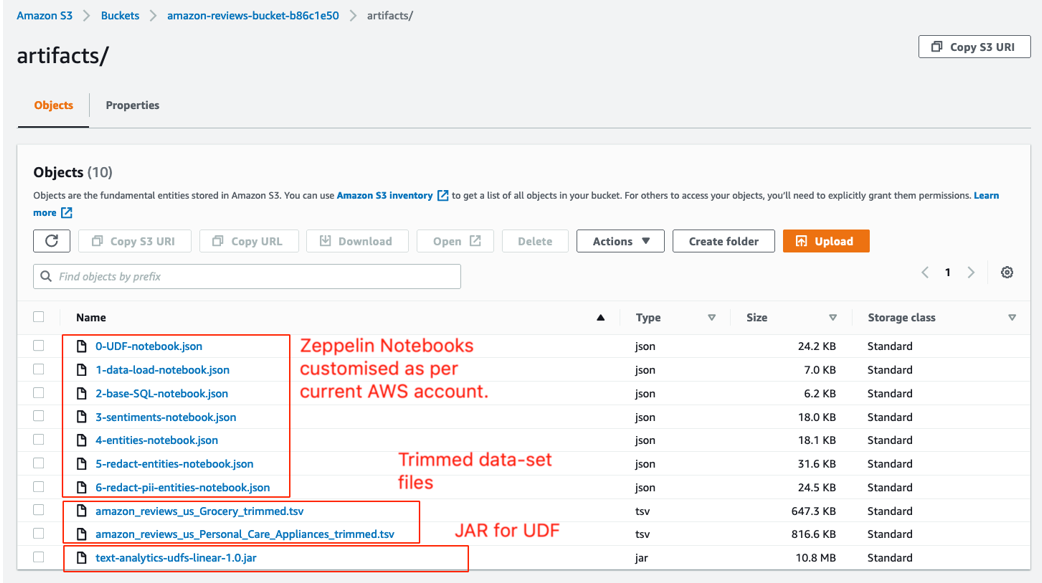This screenshot has height=583, width=1042.
Task: Click the Copy URL button
Action: coord(249,241)
